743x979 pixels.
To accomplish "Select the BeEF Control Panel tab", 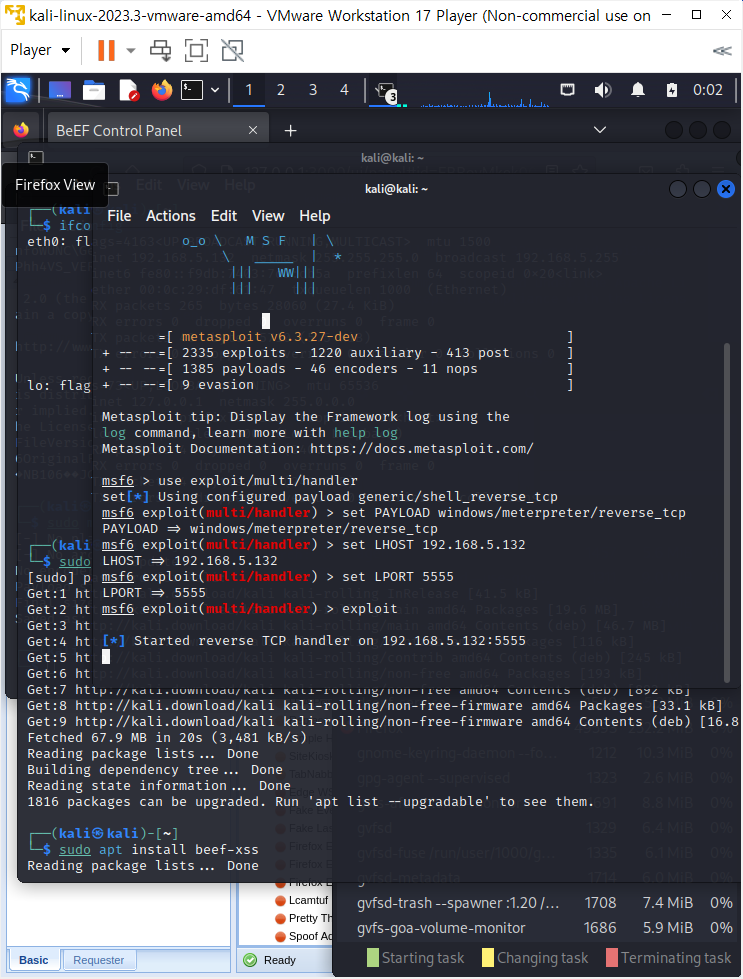I will (x=156, y=130).
